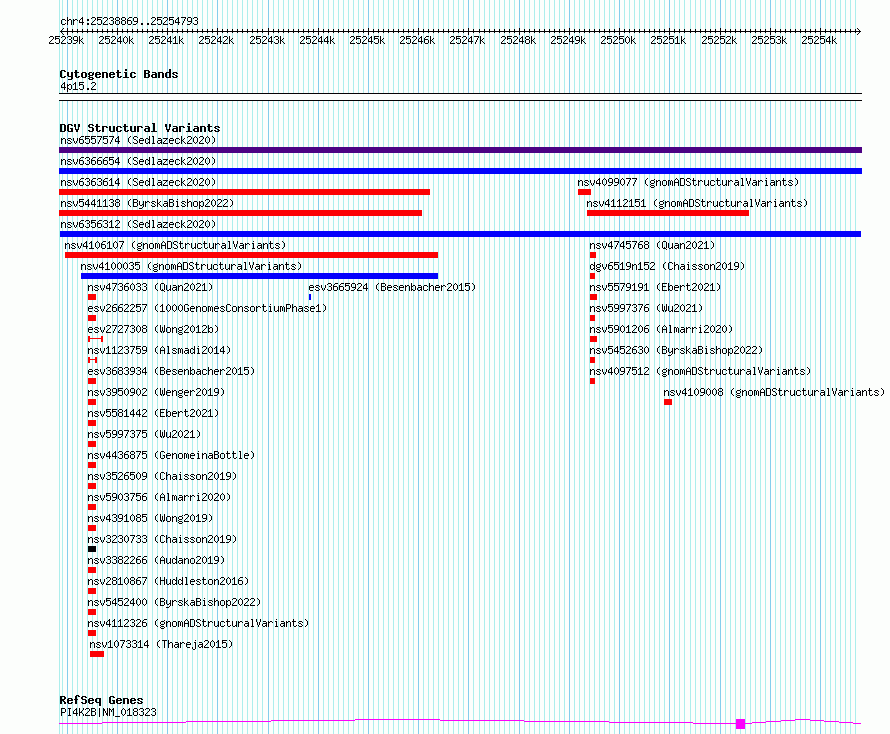Select the red bar under nsv6363614
Screen dimensions: 890x734
(245, 192)
